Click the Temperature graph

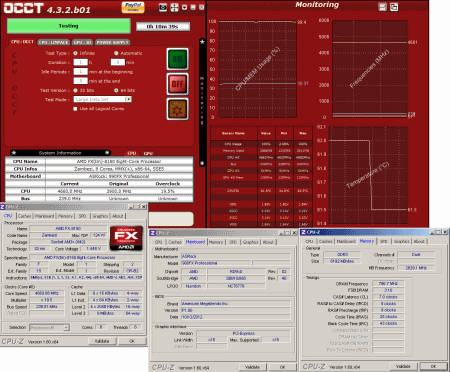click(368, 175)
